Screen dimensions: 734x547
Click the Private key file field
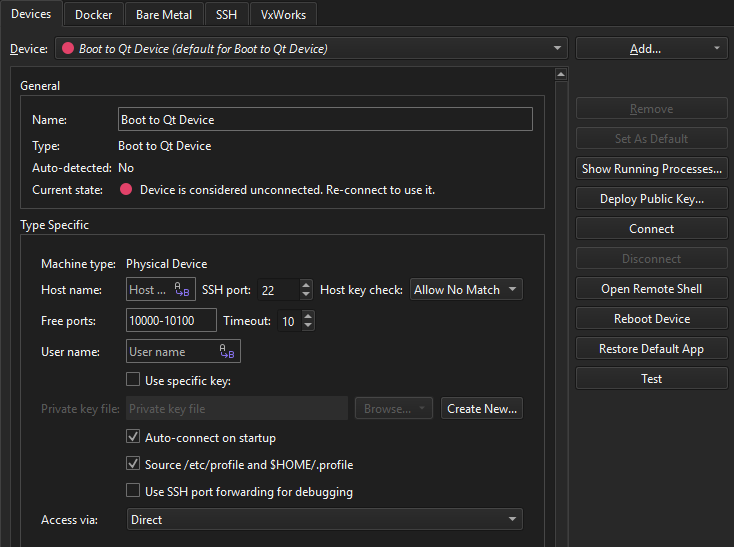click(x=237, y=408)
